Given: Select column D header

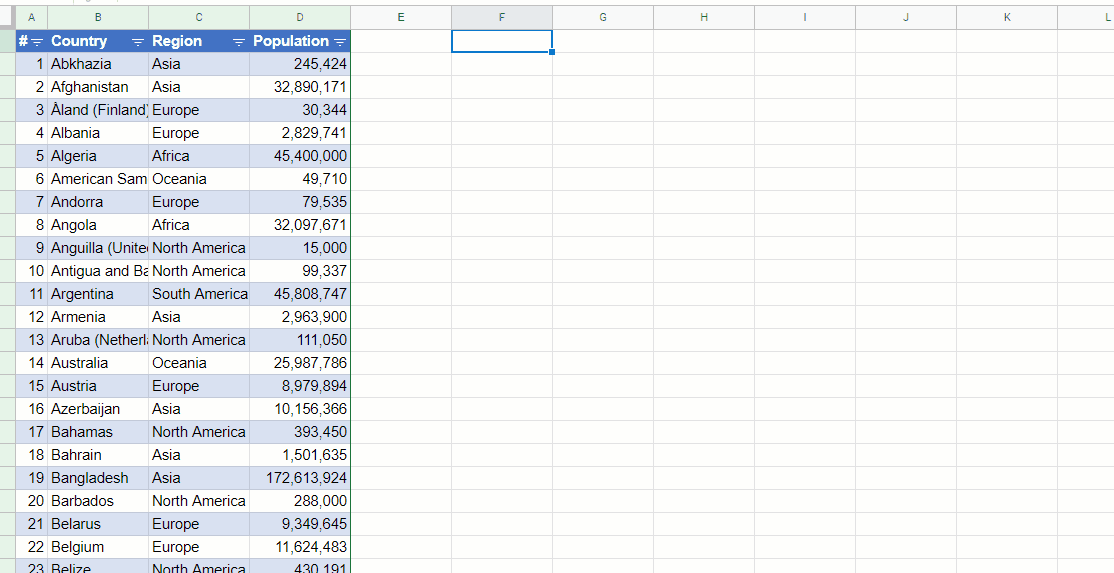Looking at the screenshot, I should tap(300, 17).
